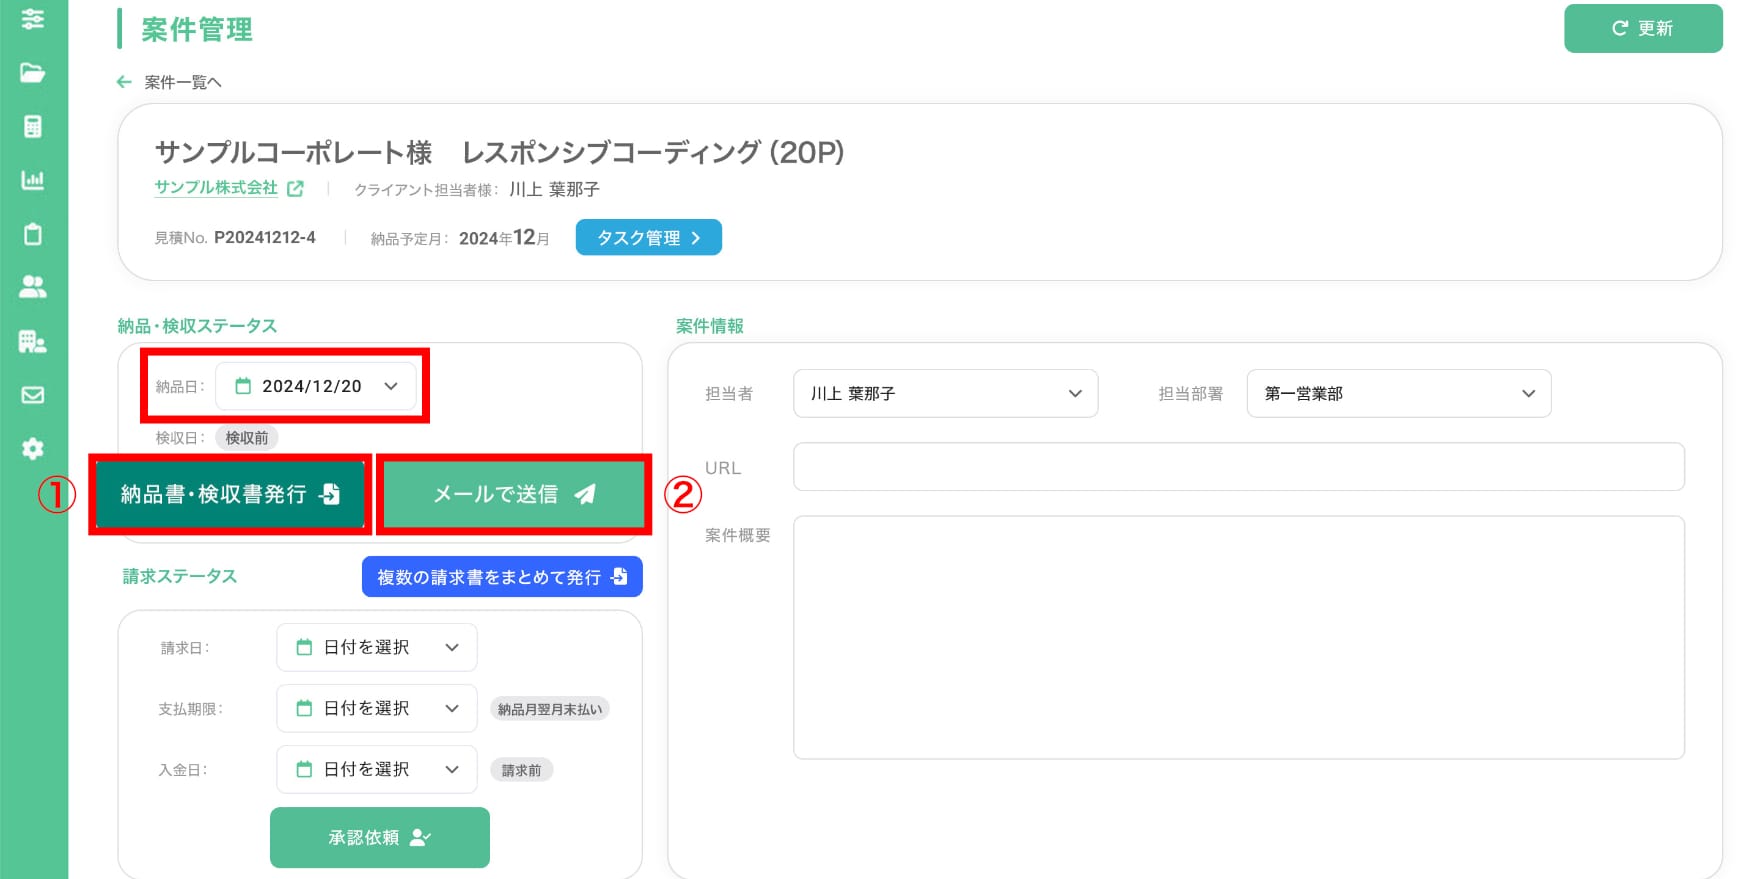Click the calendar icon in the 入金日 field
Viewport: 1760px width, 879px height.
pos(304,769)
